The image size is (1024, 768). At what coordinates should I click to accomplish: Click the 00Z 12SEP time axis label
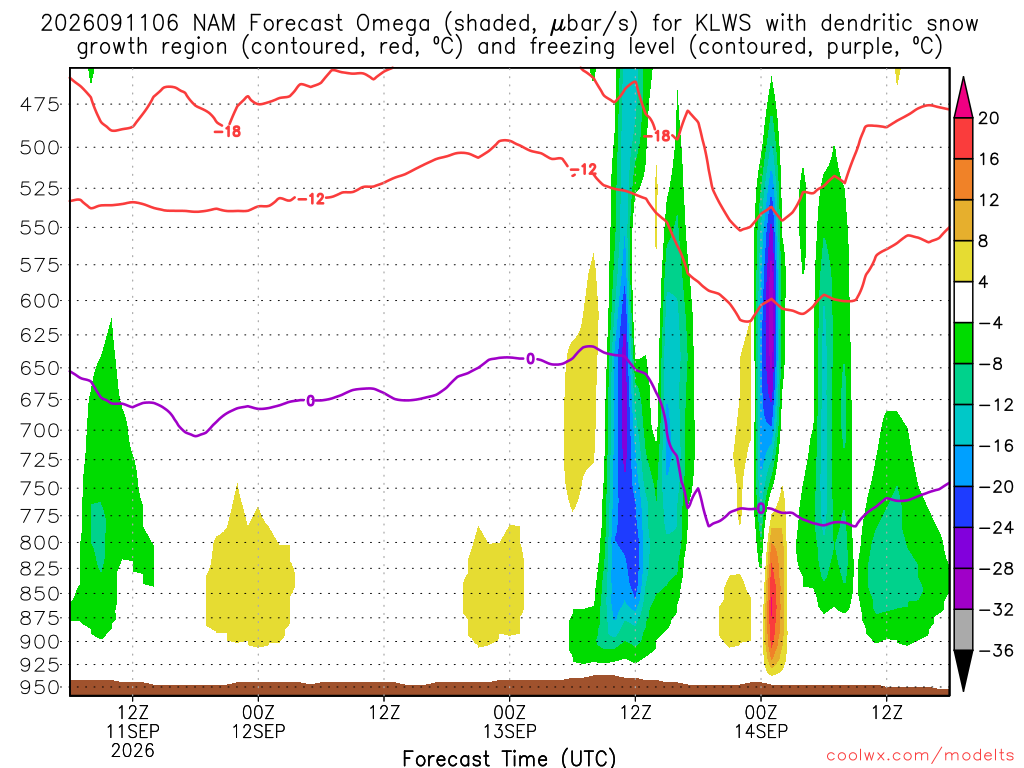tap(259, 721)
